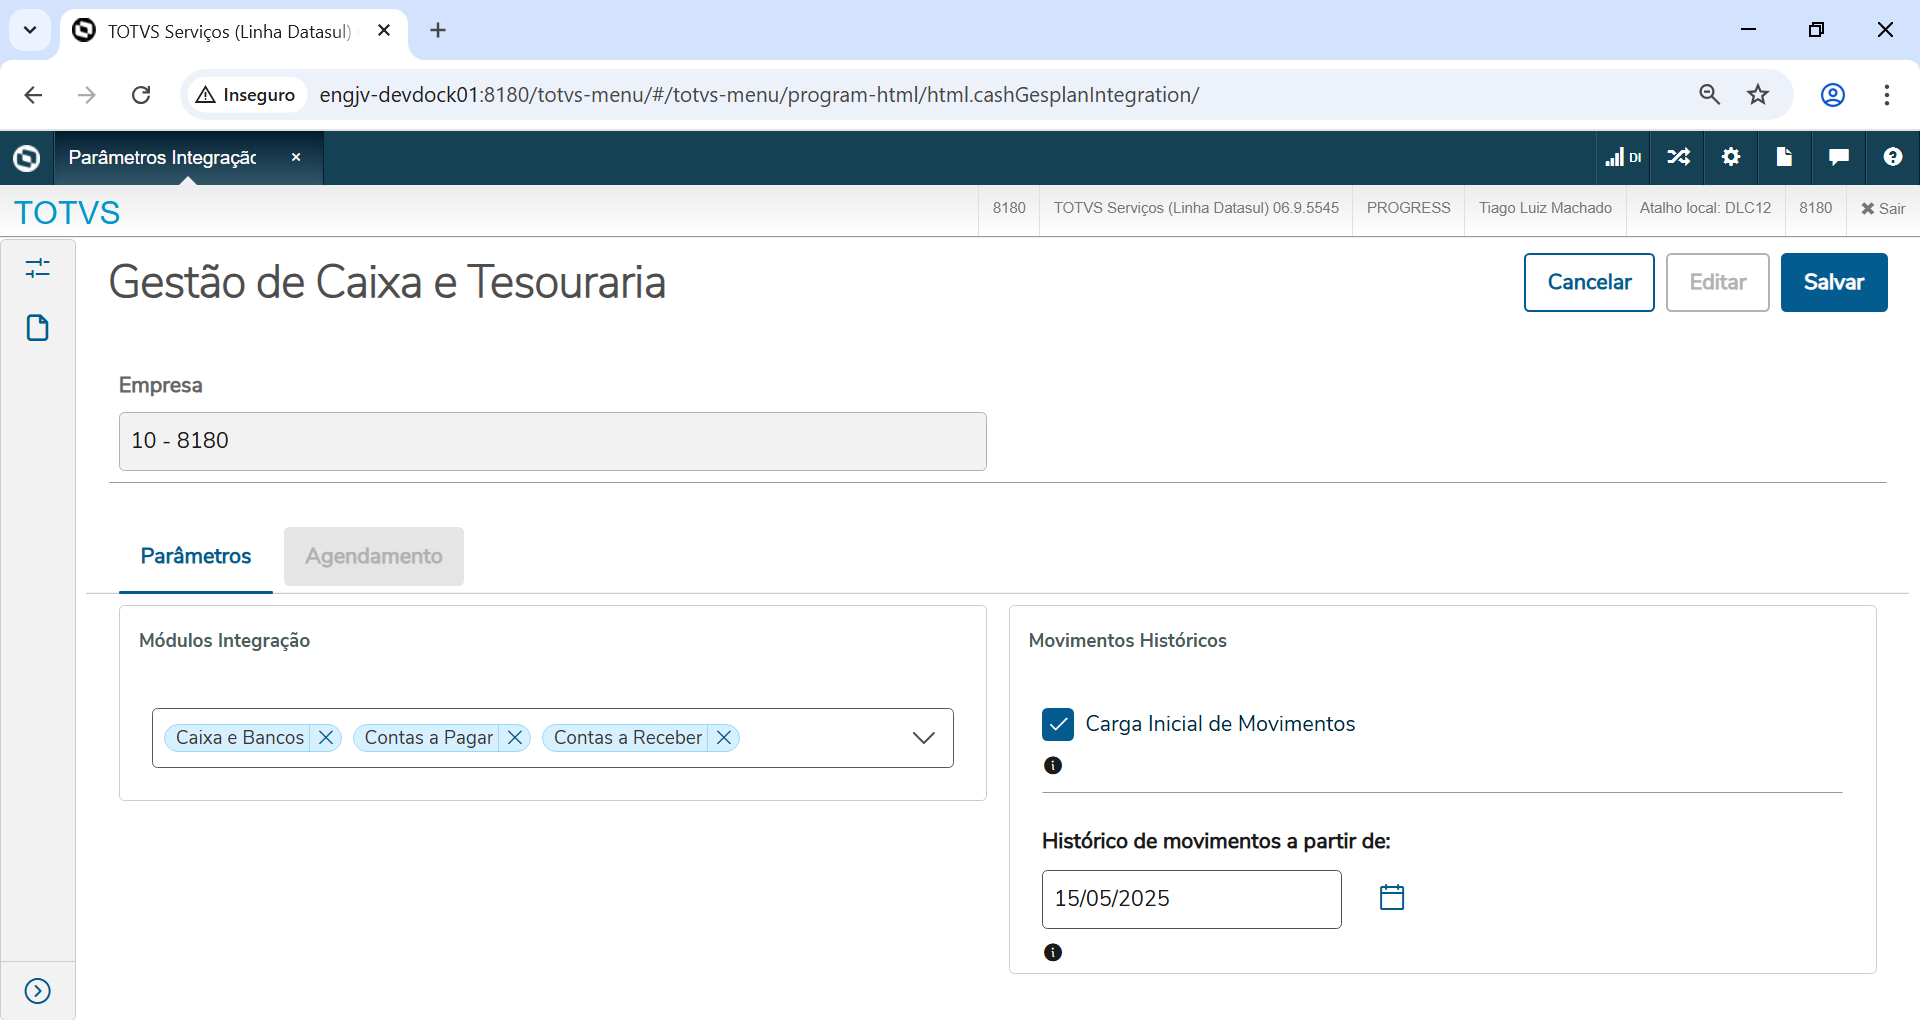Open the browser profile avatar icon
Image resolution: width=1920 pixels, height=1020 pixels.
point(1833,95)
